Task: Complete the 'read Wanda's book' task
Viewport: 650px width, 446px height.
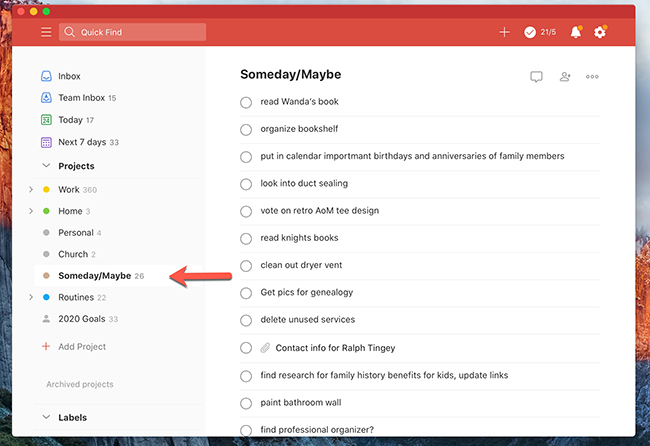Action: click(246, 102)
